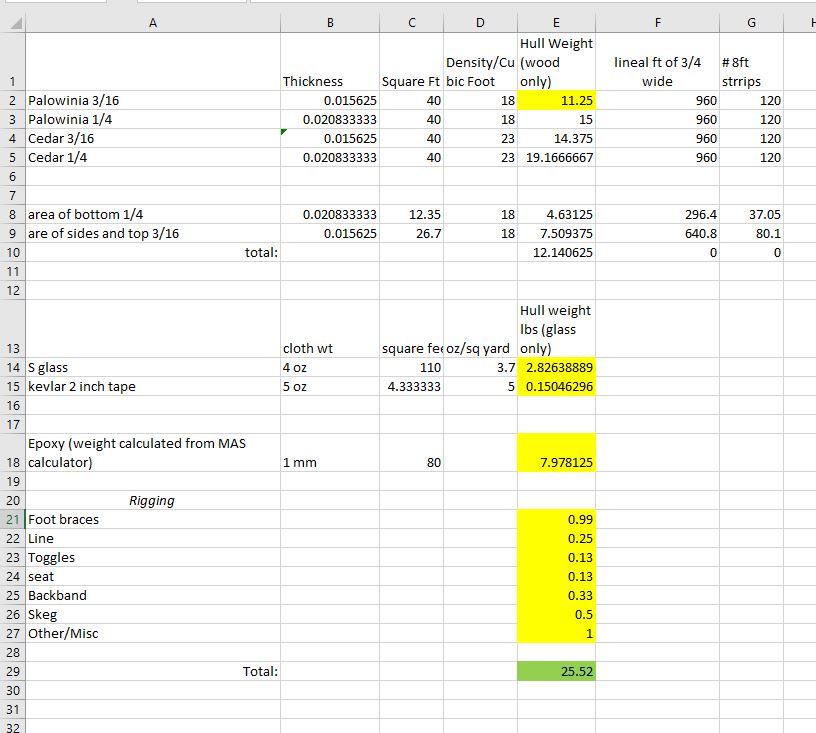
Task: Click the 'Toggles' cell
Action: pyautogui.click(x=153, y=557)
